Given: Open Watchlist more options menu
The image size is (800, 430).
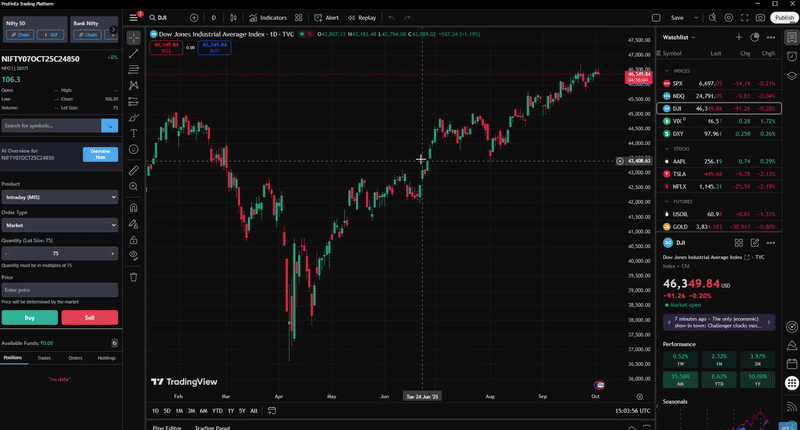Looking at the screenshot, I should click(770, 37).
